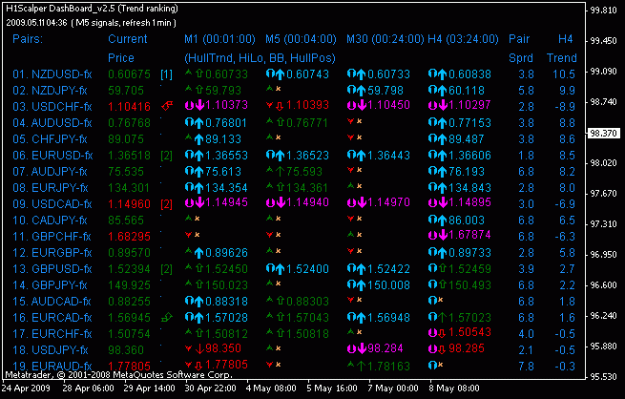The image size is (625, 399).
Task: Click the Pairs: column header
Action: (28, 39)
